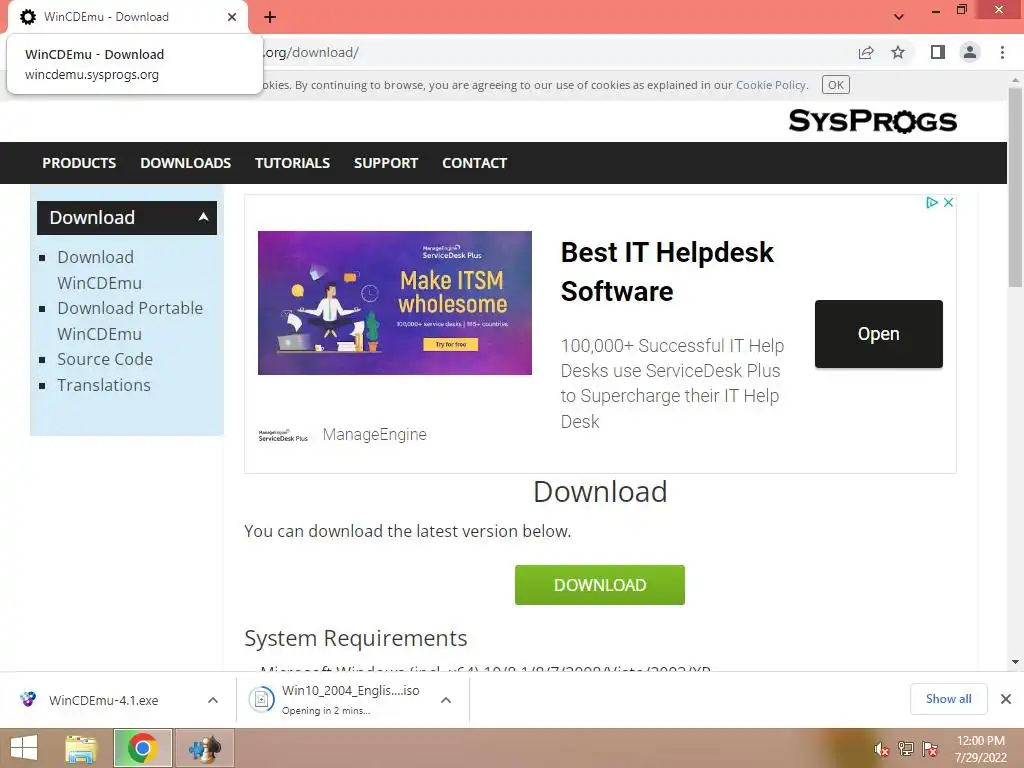
Task: Close the WinCDEmu - Download tab
Action: click(232, 17)
